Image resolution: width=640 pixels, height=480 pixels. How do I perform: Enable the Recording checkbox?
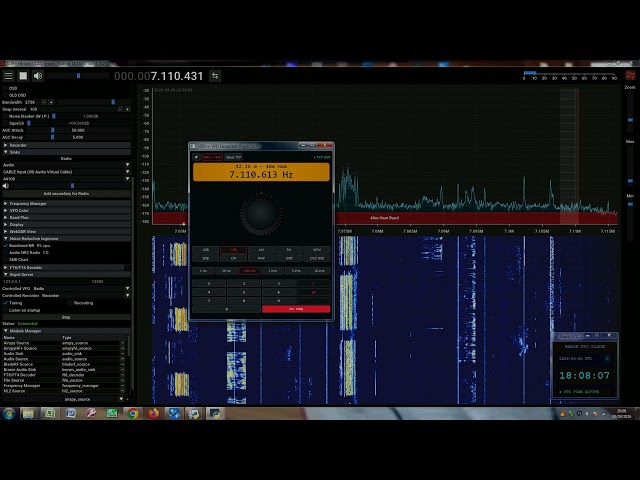(x=70, y=303)
